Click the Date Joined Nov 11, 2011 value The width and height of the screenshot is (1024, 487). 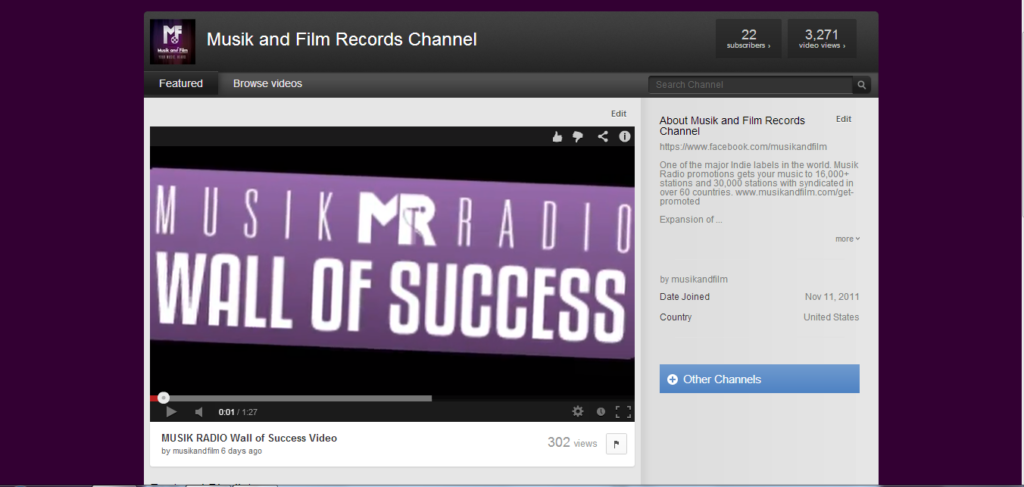[832, 297]
